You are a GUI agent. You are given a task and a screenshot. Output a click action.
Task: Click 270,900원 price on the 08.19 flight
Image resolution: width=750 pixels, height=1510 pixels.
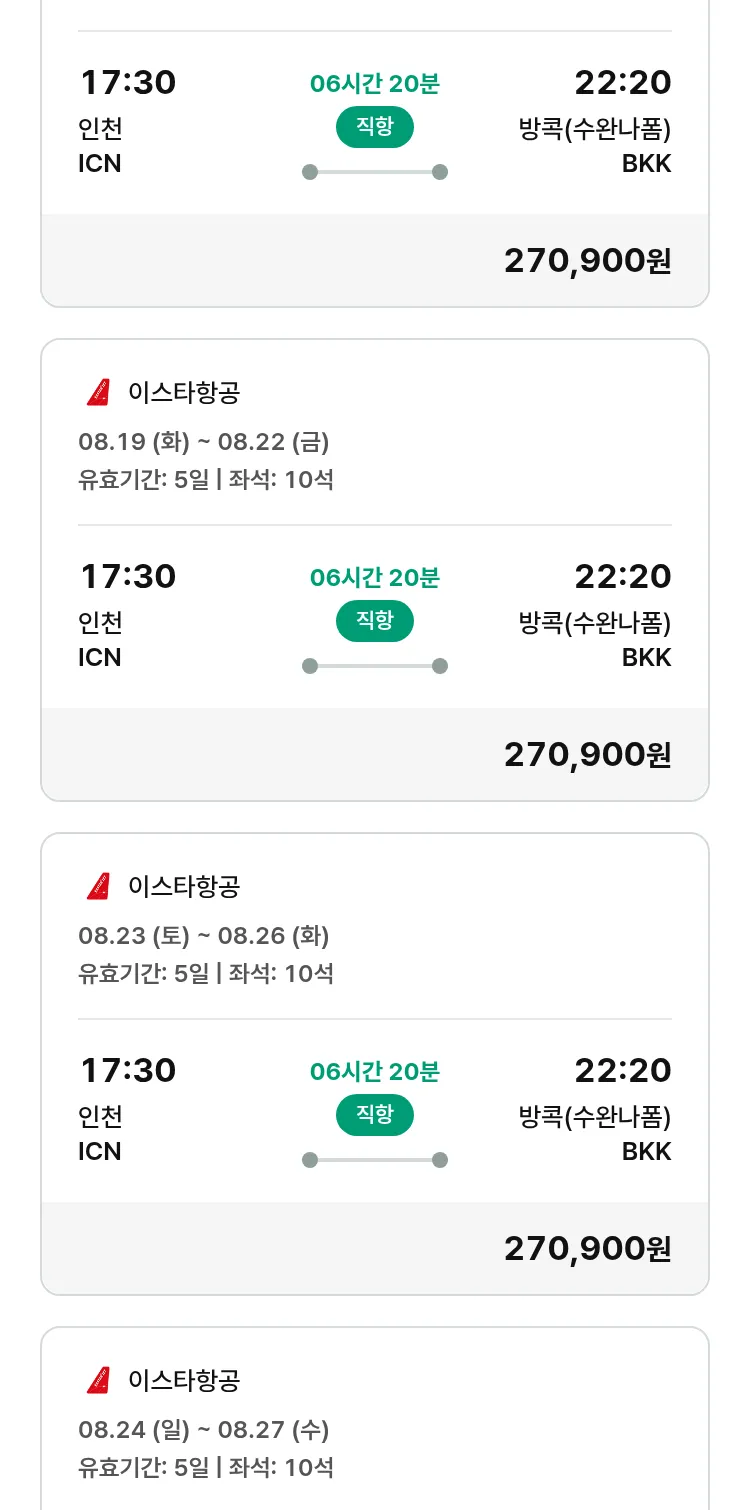point(587,754)
